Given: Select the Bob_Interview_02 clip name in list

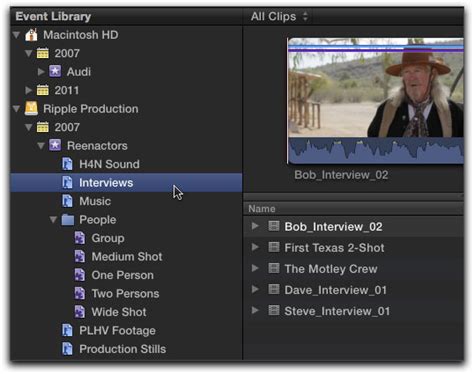Looking at the screenshot, I should tap(333, 227).
